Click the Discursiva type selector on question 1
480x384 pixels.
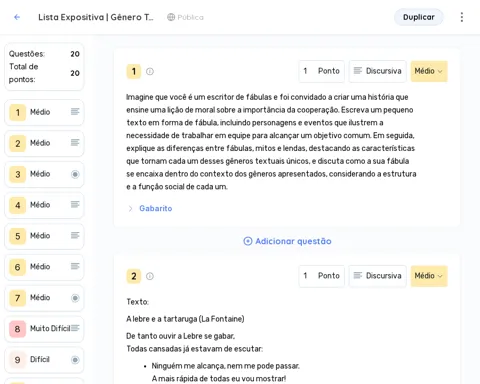pyautogui.click(x=378, y=71)
